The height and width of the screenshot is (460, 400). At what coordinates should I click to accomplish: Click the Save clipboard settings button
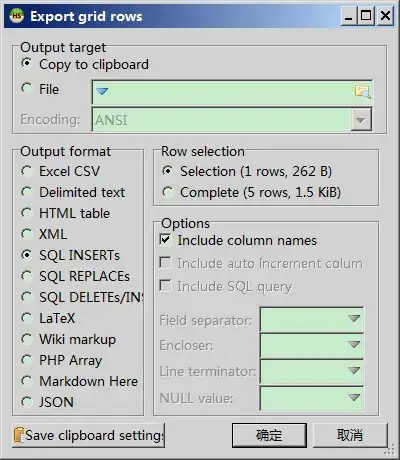pos(88,435)
